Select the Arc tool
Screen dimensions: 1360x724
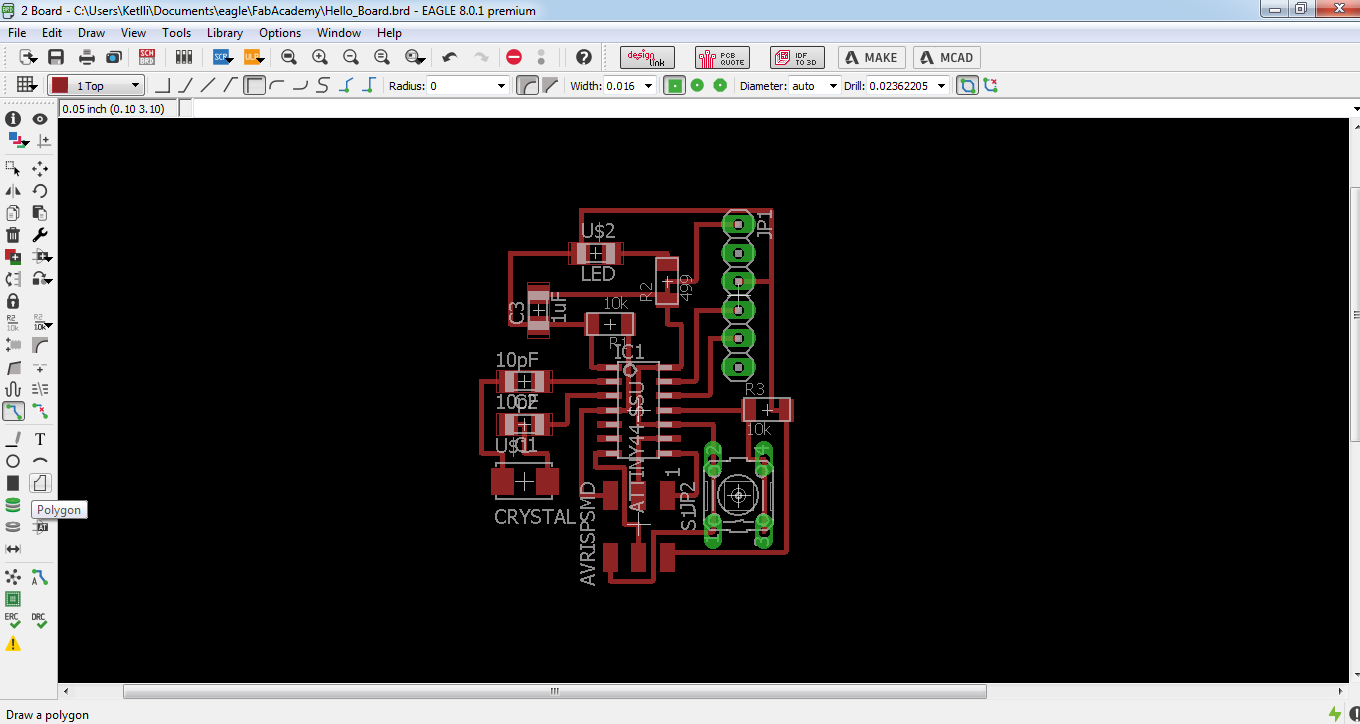[x=40, y=461]
